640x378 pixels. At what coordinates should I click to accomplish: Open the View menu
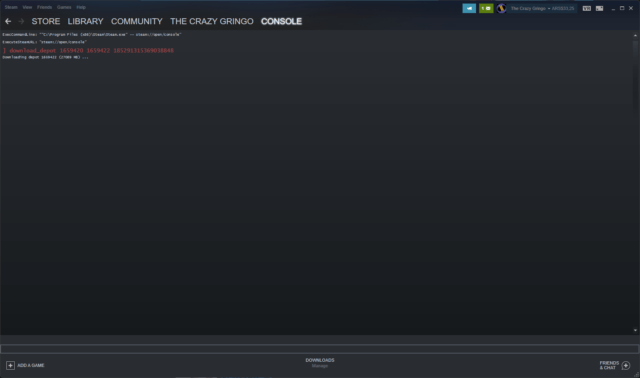click(27, 7)
